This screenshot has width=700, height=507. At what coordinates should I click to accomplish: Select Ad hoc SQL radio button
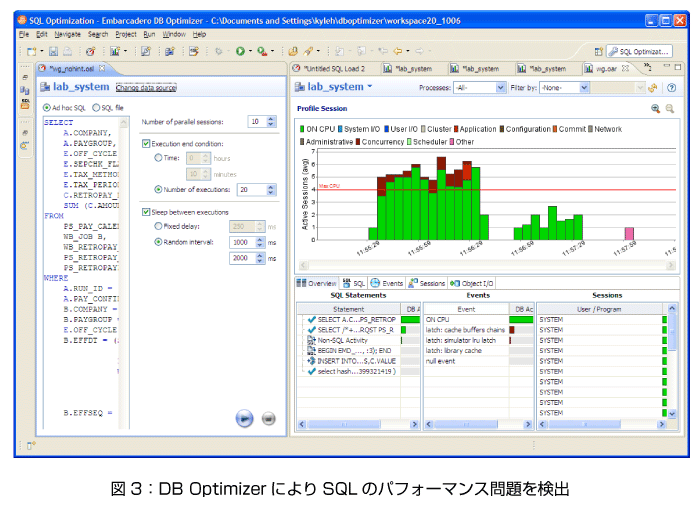click(46, 108)
